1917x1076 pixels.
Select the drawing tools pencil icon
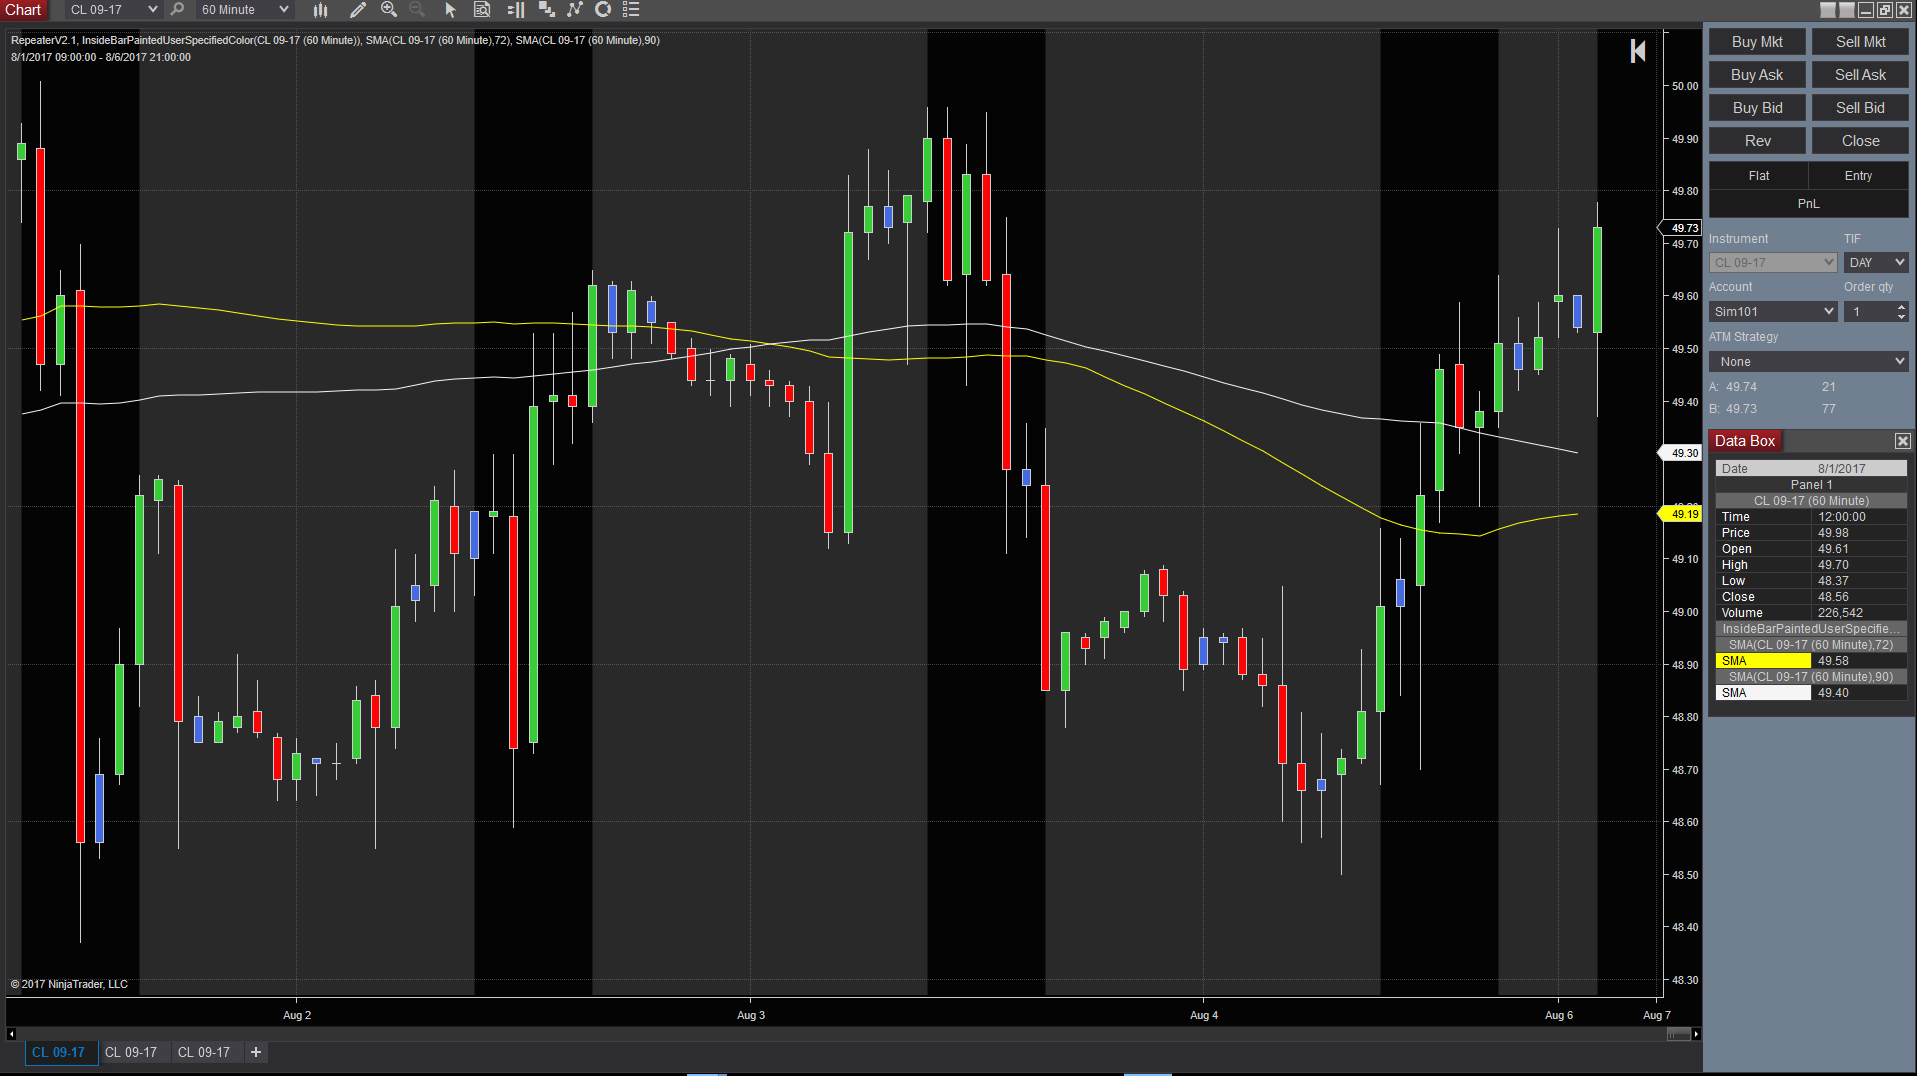pyautogui.click(x=357, y=10)
